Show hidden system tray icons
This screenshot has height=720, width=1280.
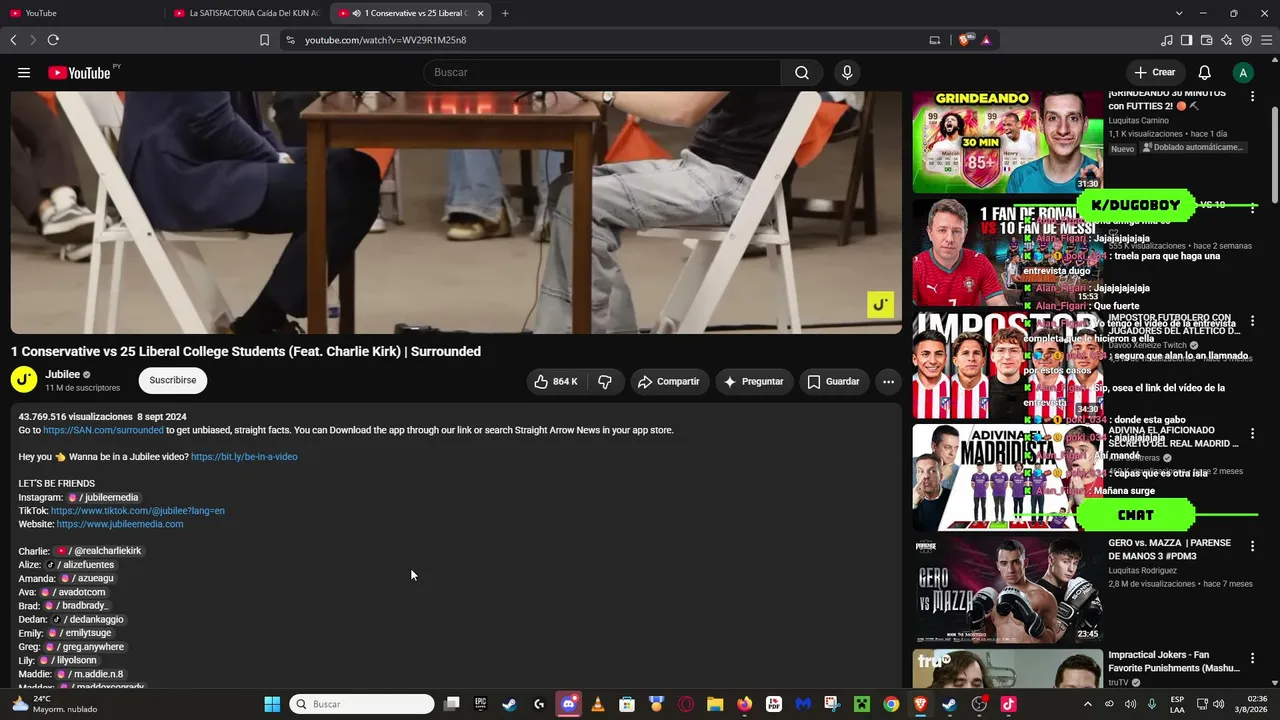(1088, 704)
